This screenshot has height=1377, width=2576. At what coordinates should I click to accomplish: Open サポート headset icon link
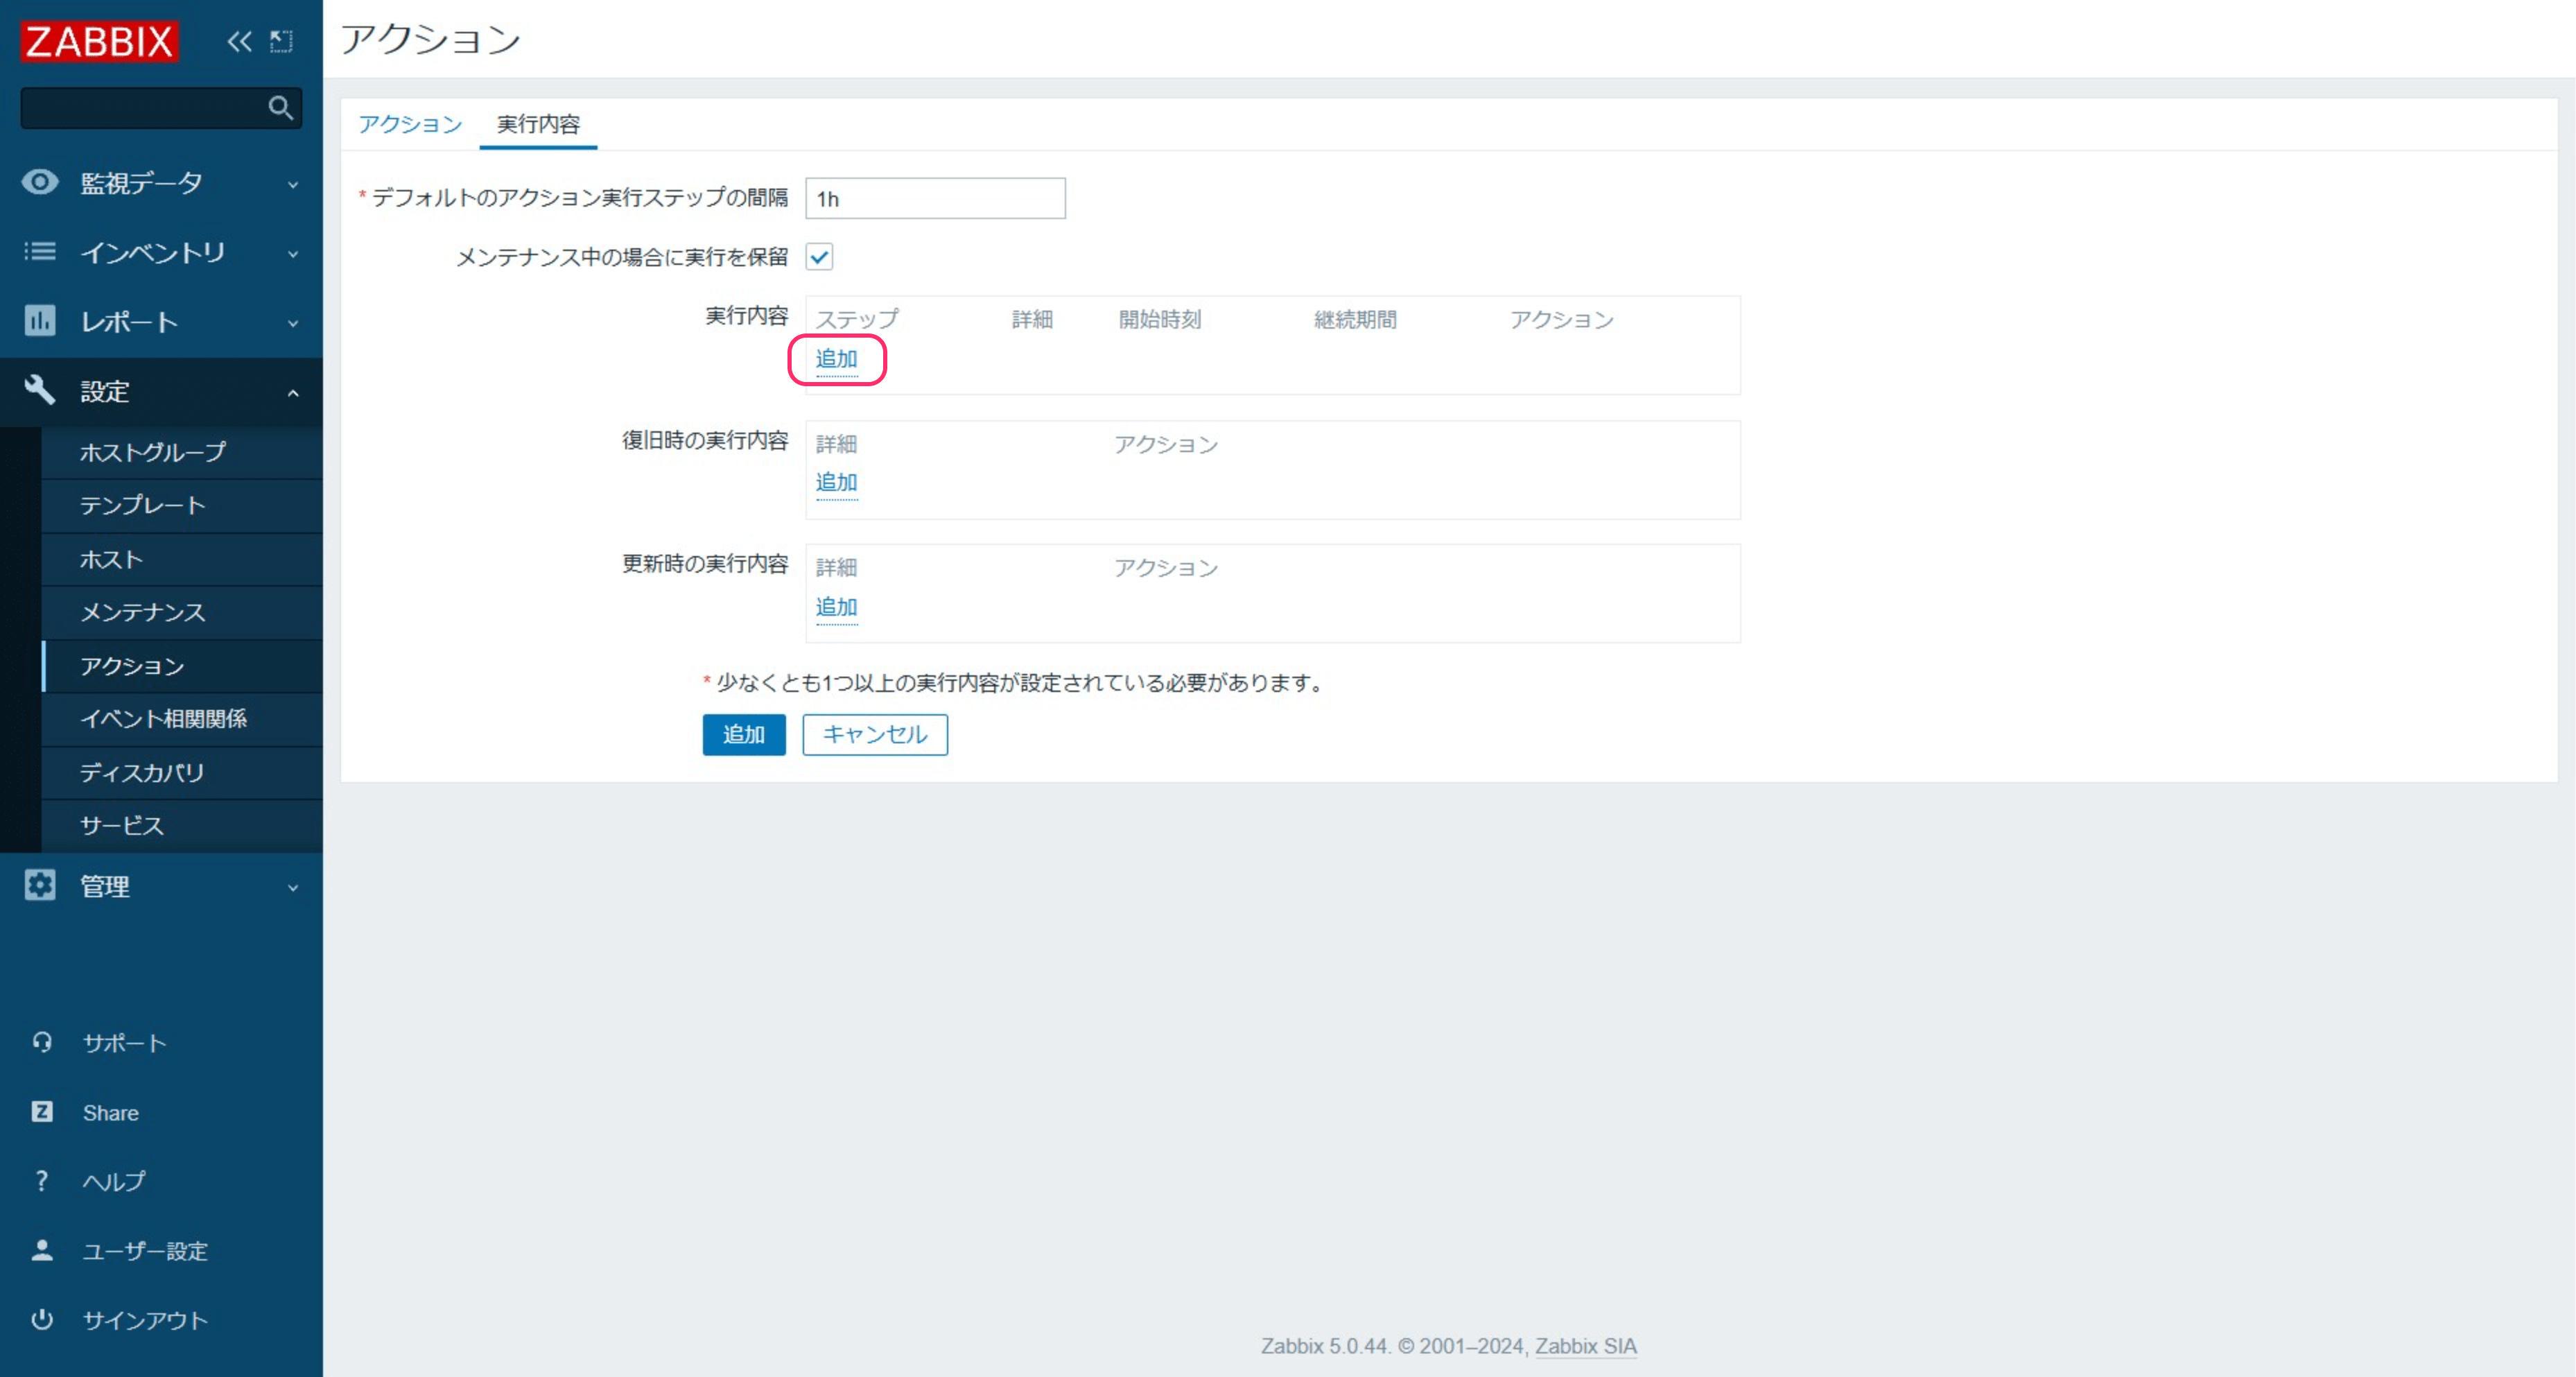(x=42, y=1042)
